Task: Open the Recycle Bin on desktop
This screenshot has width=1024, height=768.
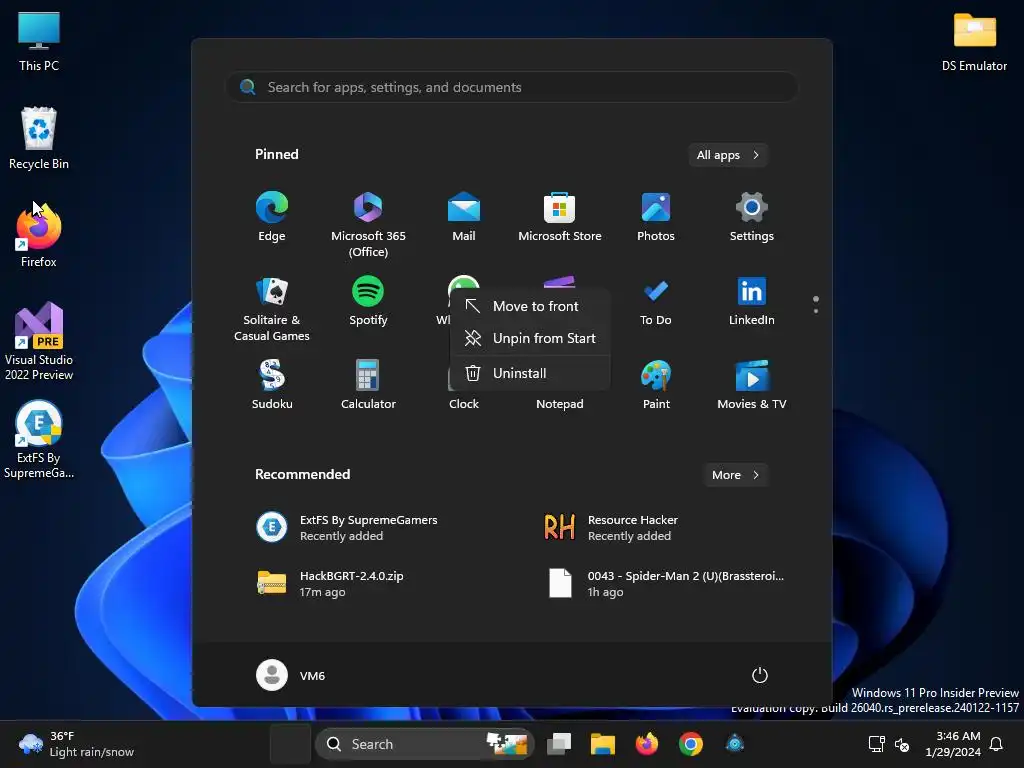Action: pyautogui.click(x=39, y=138)
